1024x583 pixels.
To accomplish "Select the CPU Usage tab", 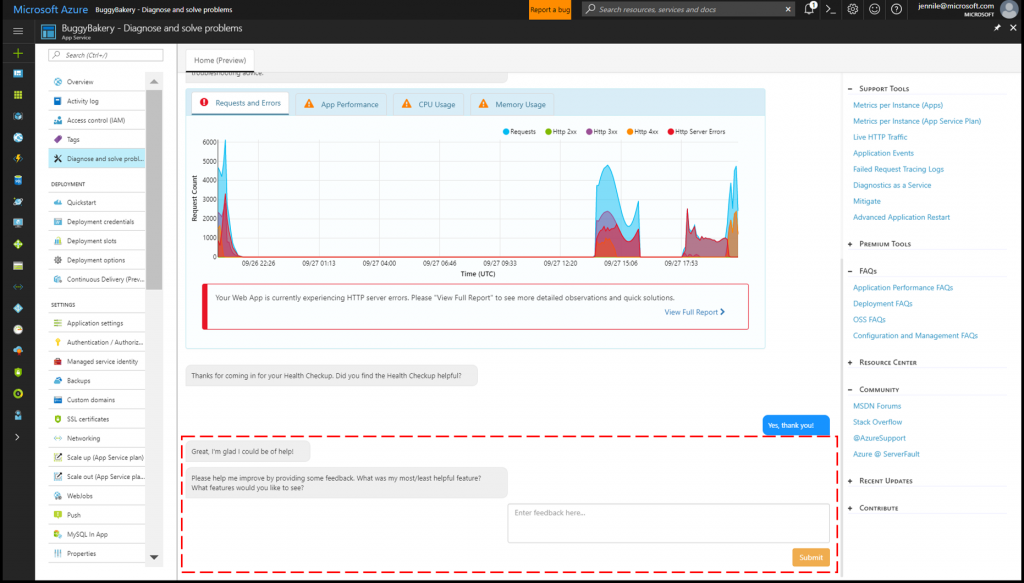I will click(x=429, y=104).
